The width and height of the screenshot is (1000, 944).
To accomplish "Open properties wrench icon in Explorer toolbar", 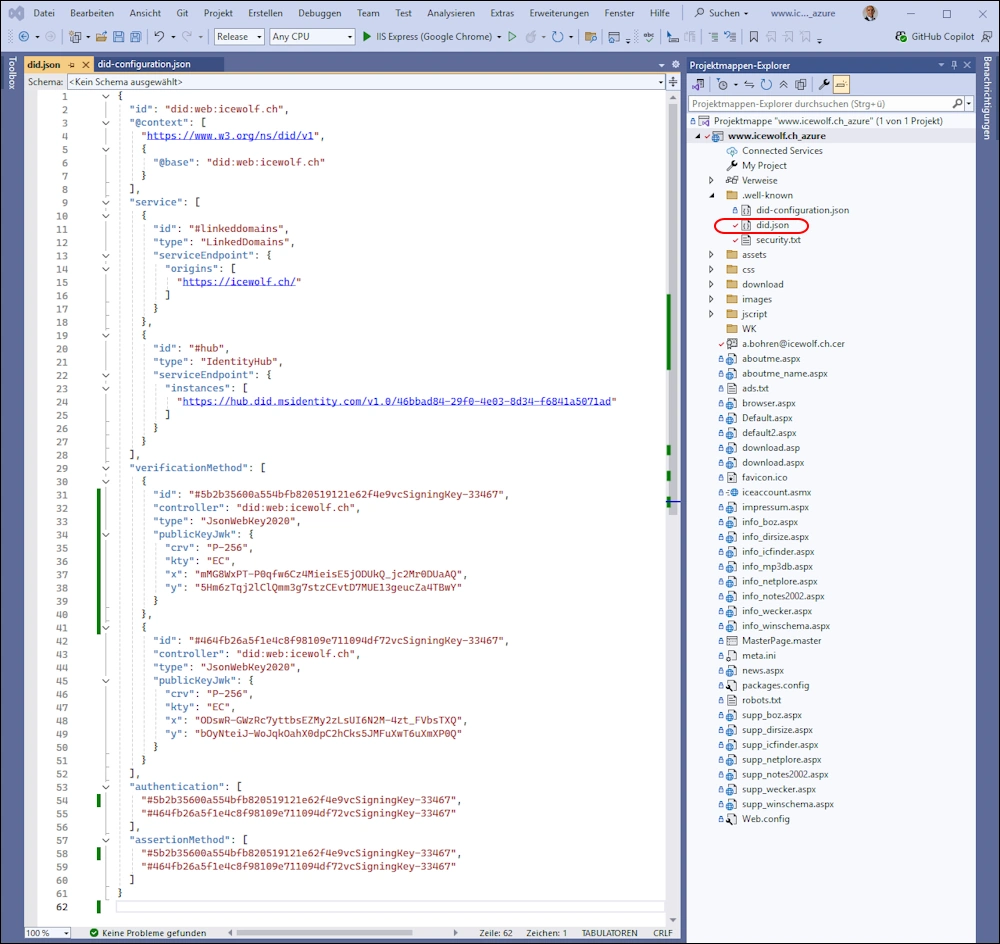I will [x=824, y=85].
